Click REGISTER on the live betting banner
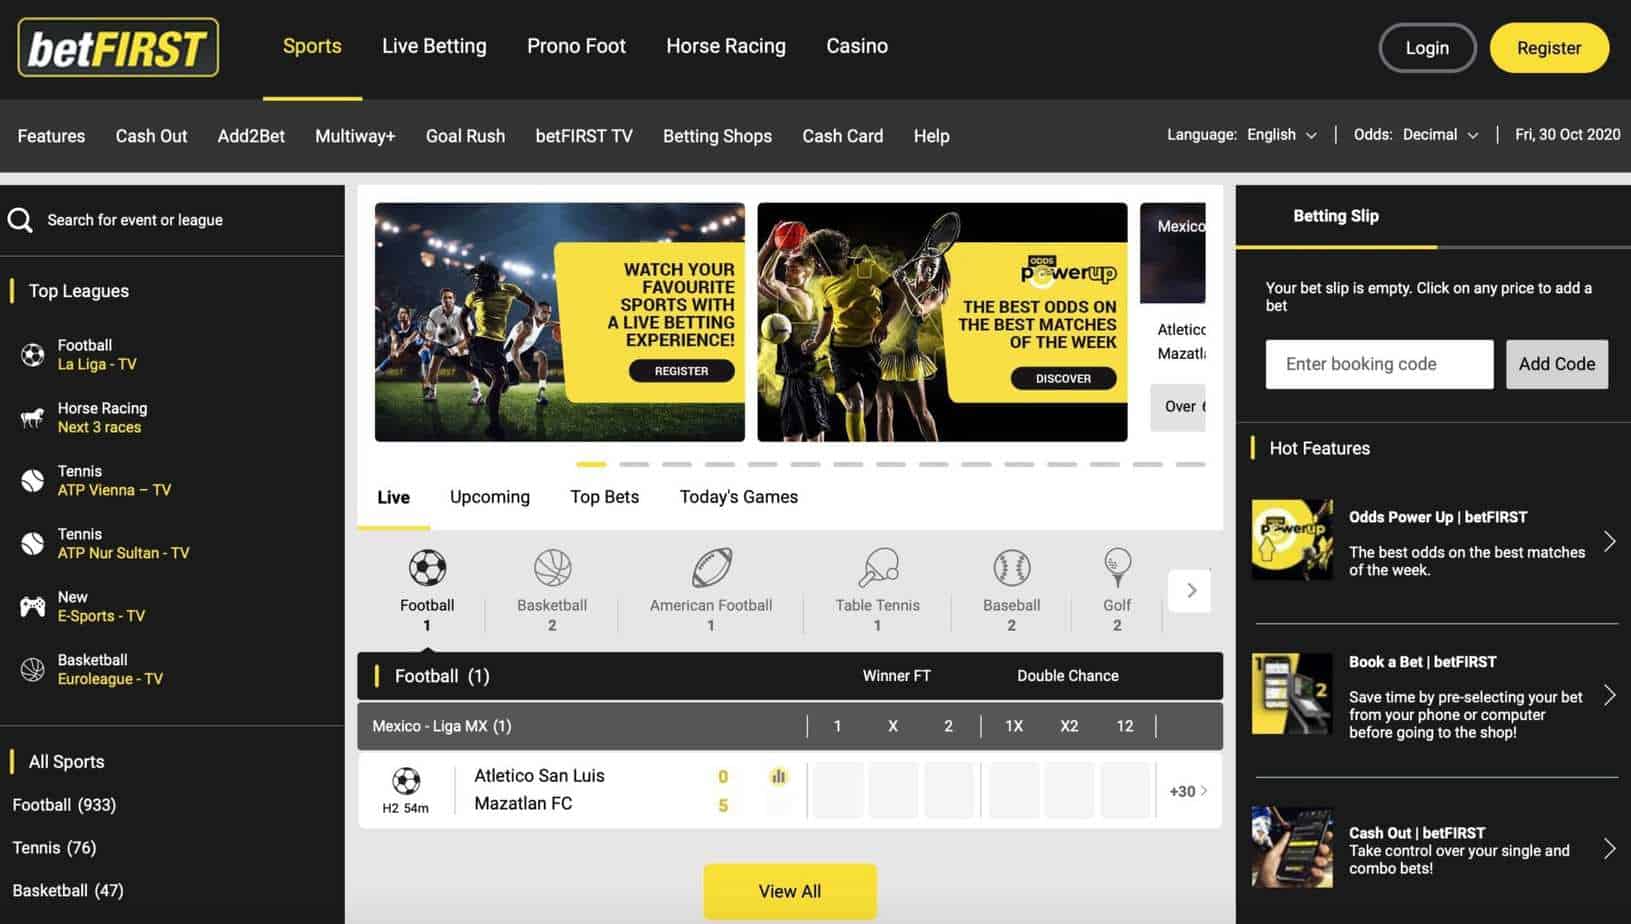The height and width of the screenshot is (924, 1631). point(681,371)
